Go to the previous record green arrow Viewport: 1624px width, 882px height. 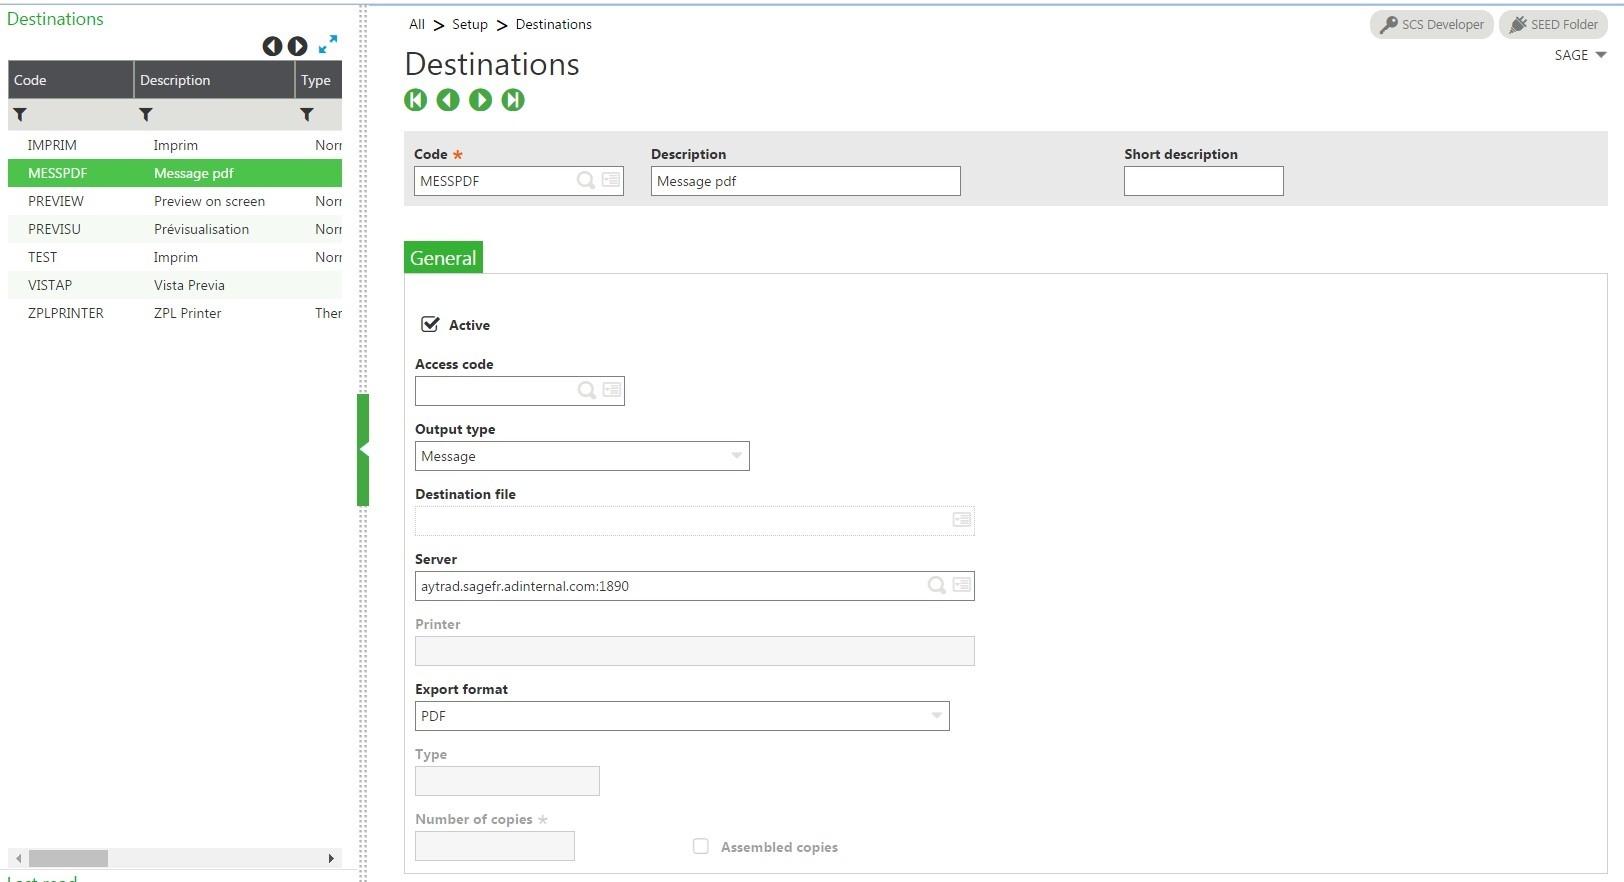click(448, 100)
